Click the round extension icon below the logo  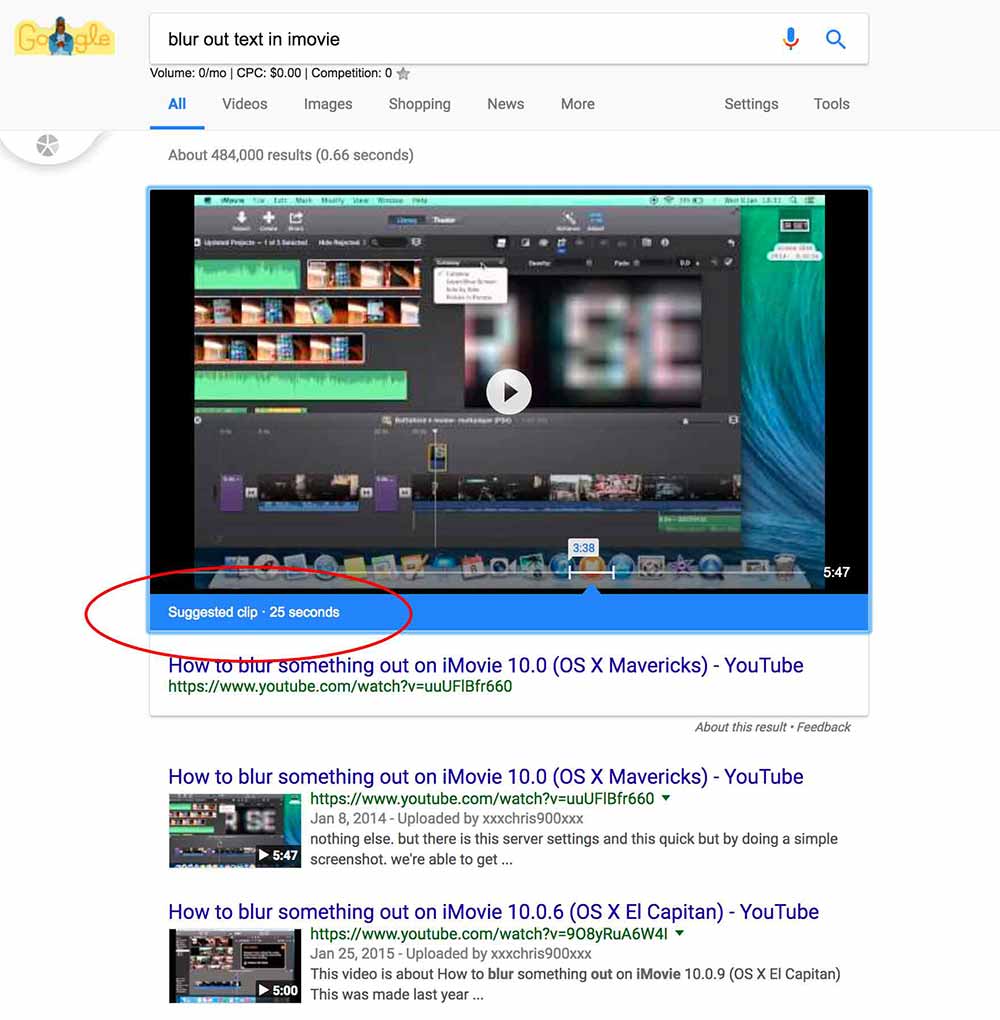pyautogui.click(x=47, y=145)
